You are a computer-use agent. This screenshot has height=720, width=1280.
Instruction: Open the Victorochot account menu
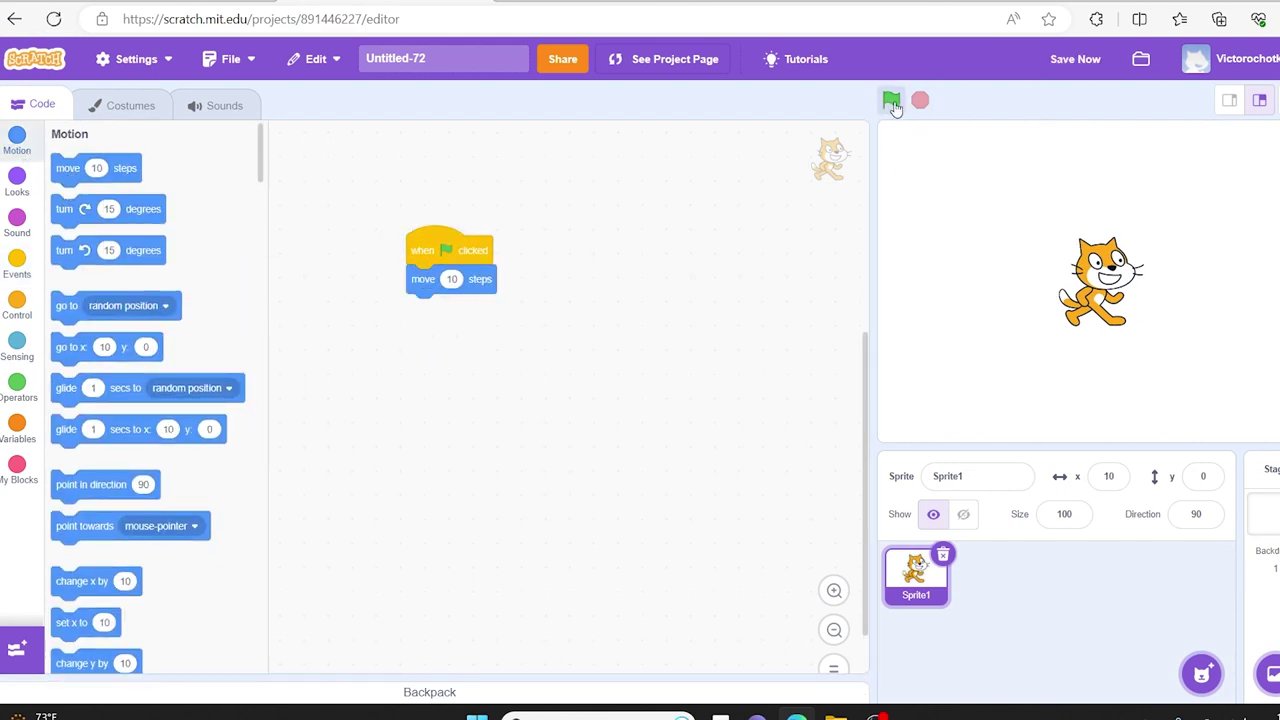[1230, 59]
